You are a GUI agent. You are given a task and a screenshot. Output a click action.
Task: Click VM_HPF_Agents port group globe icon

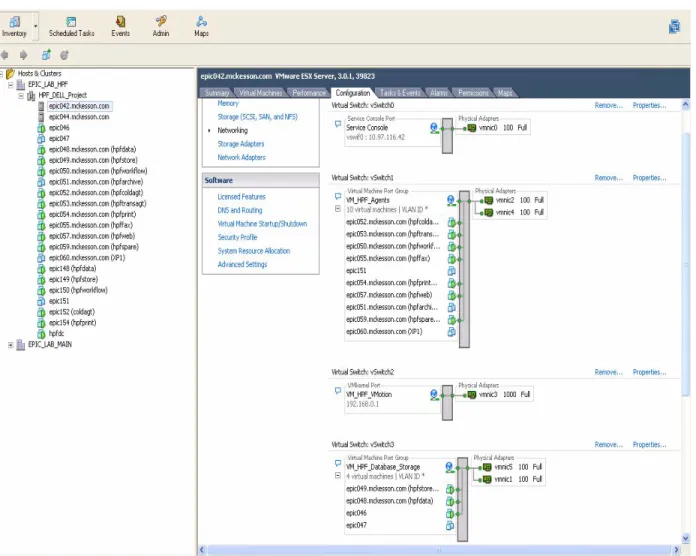coord(451,201)
